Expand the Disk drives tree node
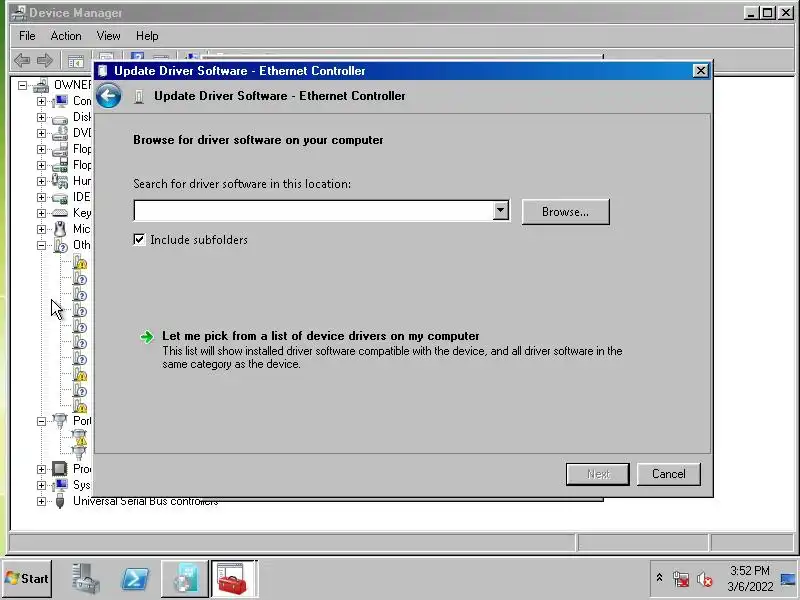800x600 pixels. pyautogui.click(x=41, y=117)
